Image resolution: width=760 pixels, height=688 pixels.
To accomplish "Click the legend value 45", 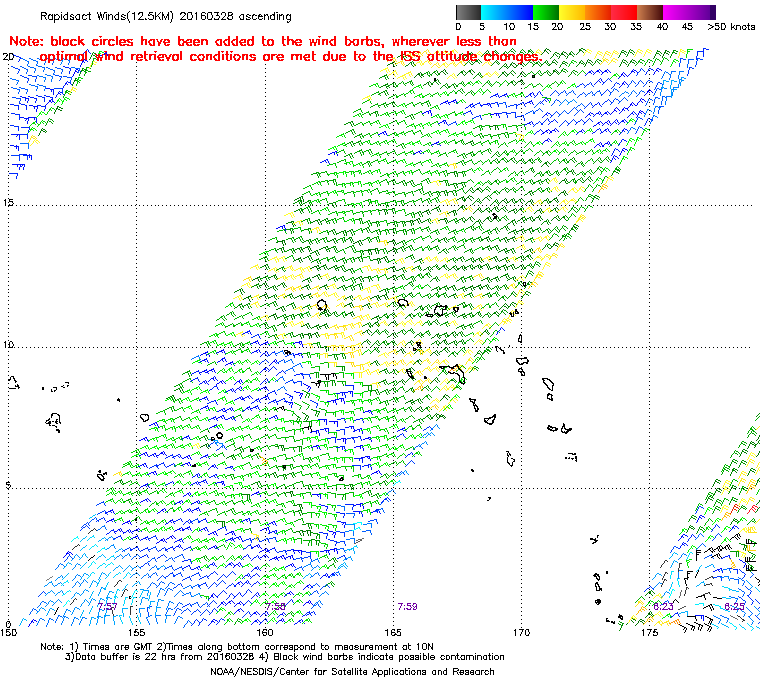I will [x=687, y=27].
